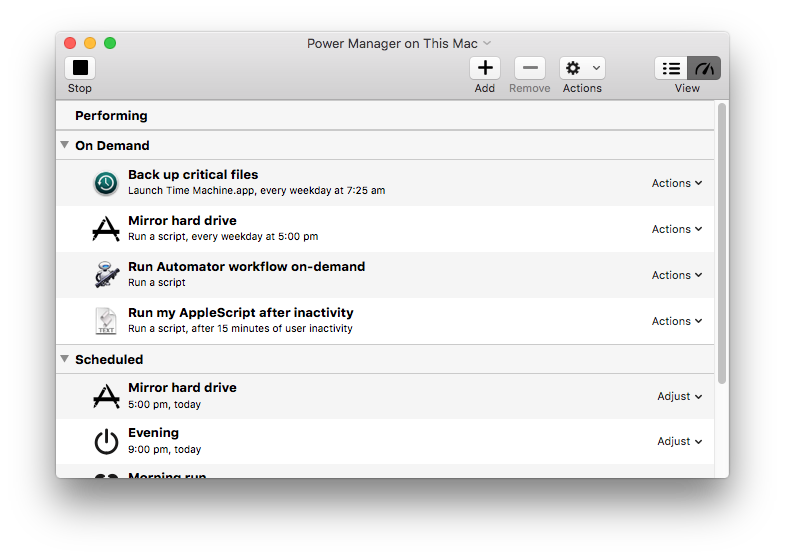785x558 pixels.
Task: Click the On Demand header label
Action: [112, 146]
